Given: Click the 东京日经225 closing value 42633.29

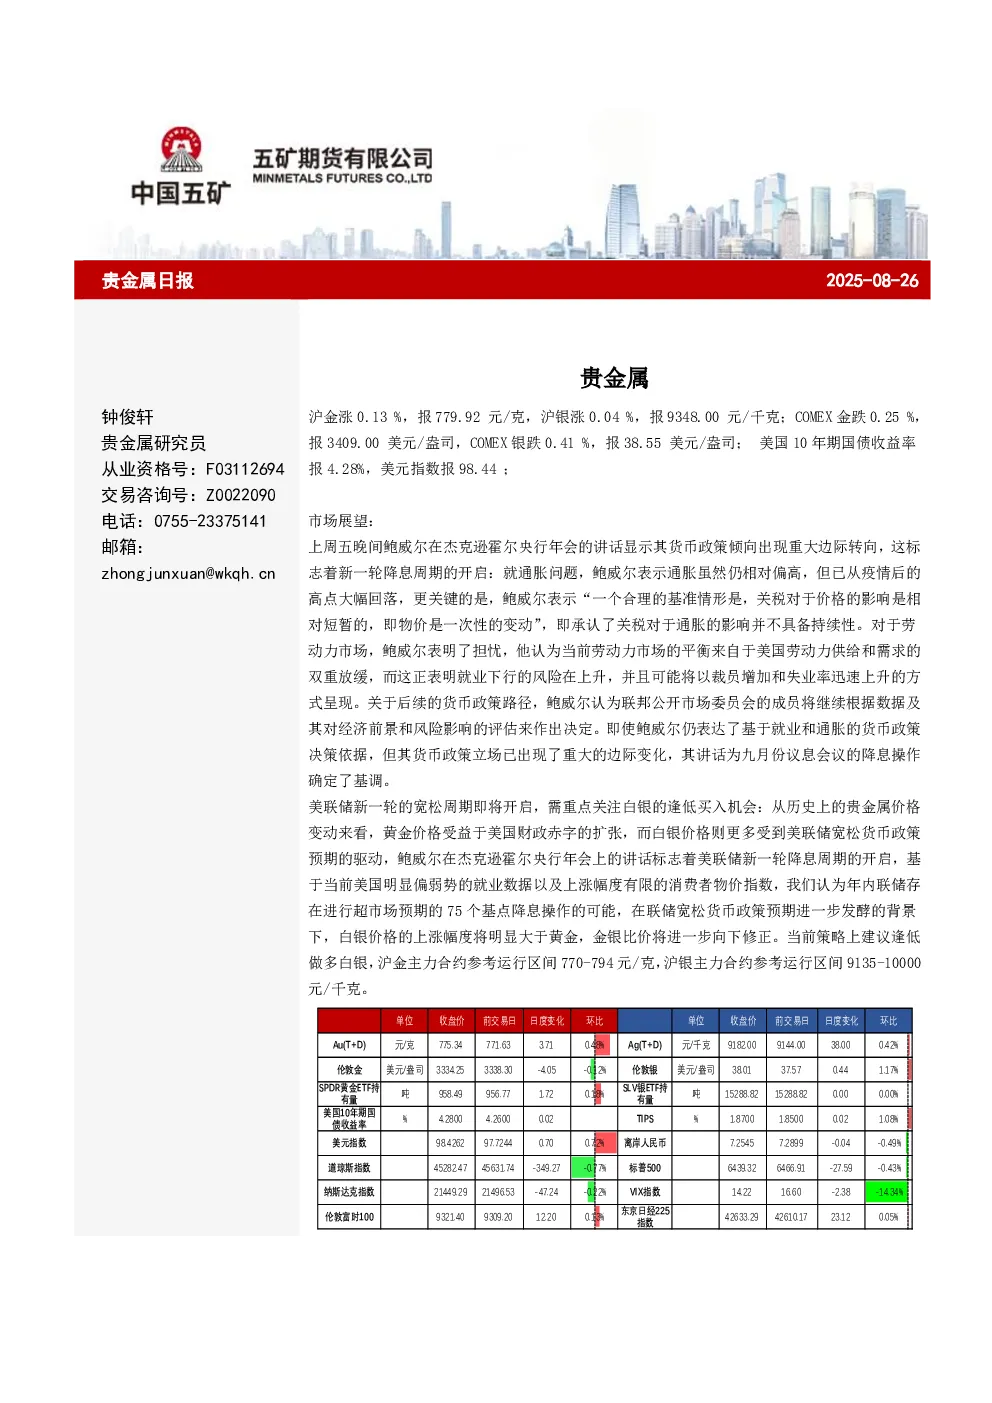Looking at the screenshot, I should coord(741,1217).
